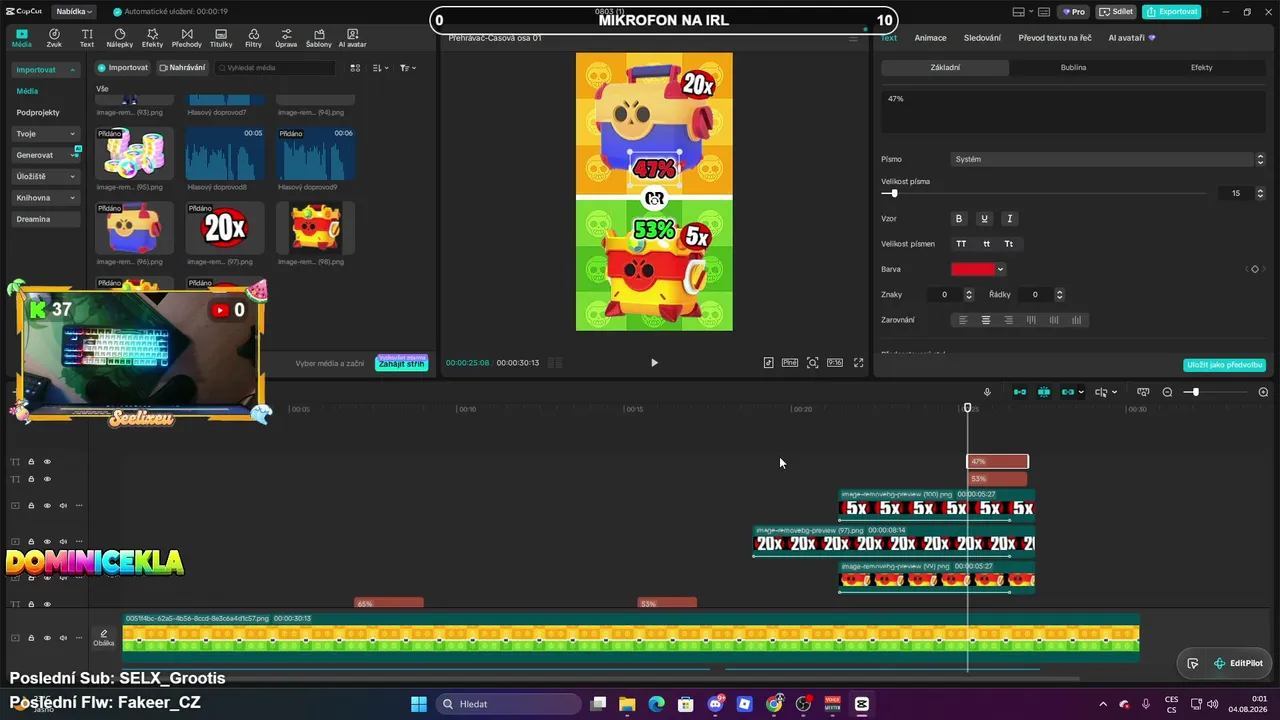Open the Šablony templates panel
Screen dimensions: 1280x720
[319, 38]
